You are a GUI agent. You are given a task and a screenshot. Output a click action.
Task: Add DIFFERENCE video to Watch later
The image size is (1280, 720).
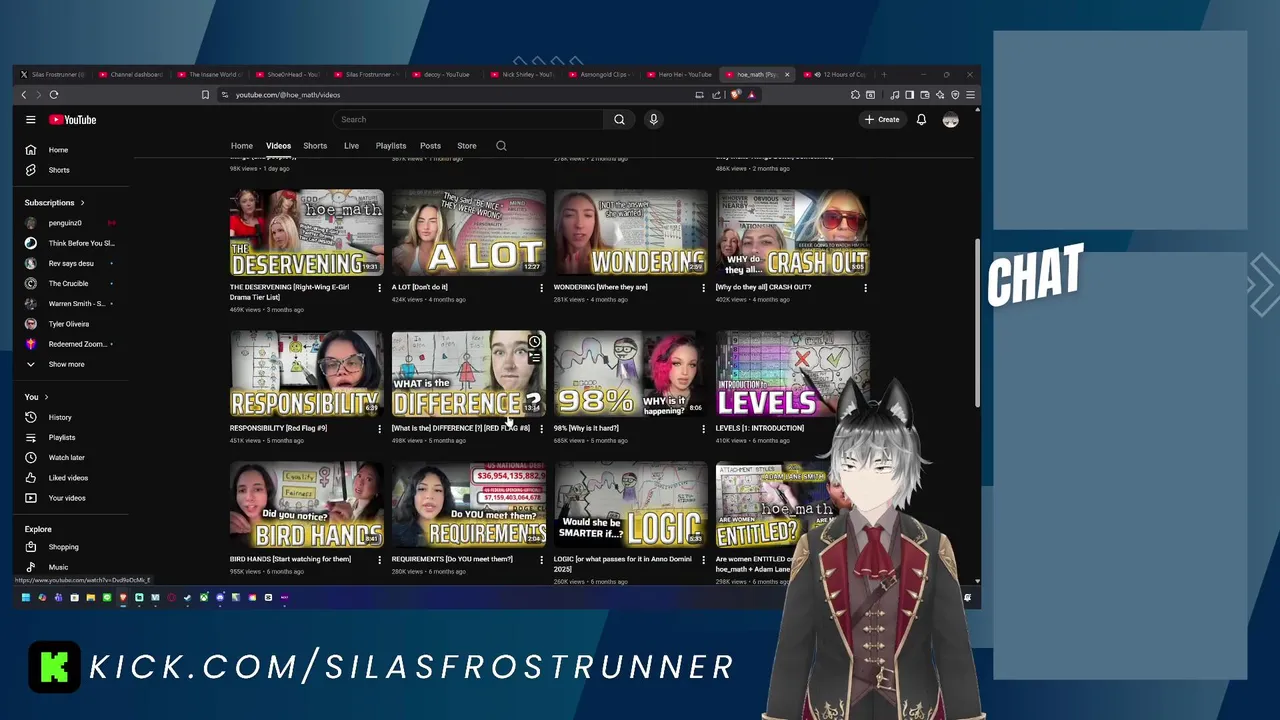[535, 342]
